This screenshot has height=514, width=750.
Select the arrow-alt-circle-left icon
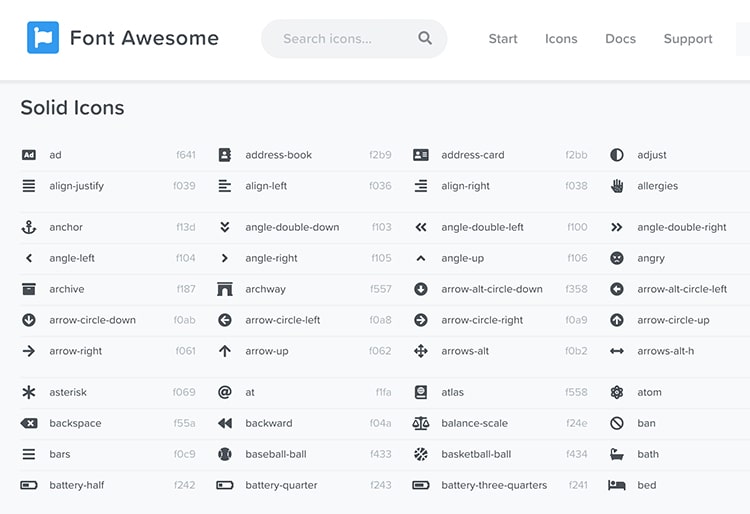(617, 289)
